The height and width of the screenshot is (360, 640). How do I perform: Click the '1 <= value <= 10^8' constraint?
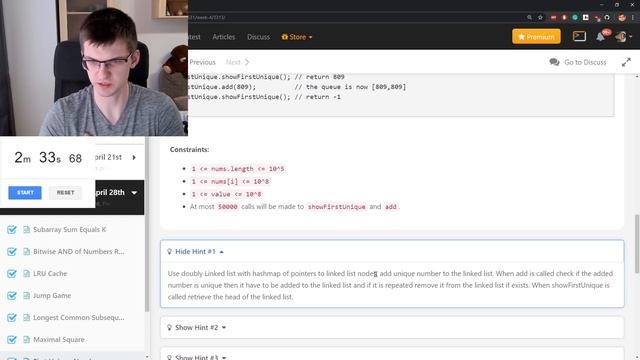[x=227, y=194]
